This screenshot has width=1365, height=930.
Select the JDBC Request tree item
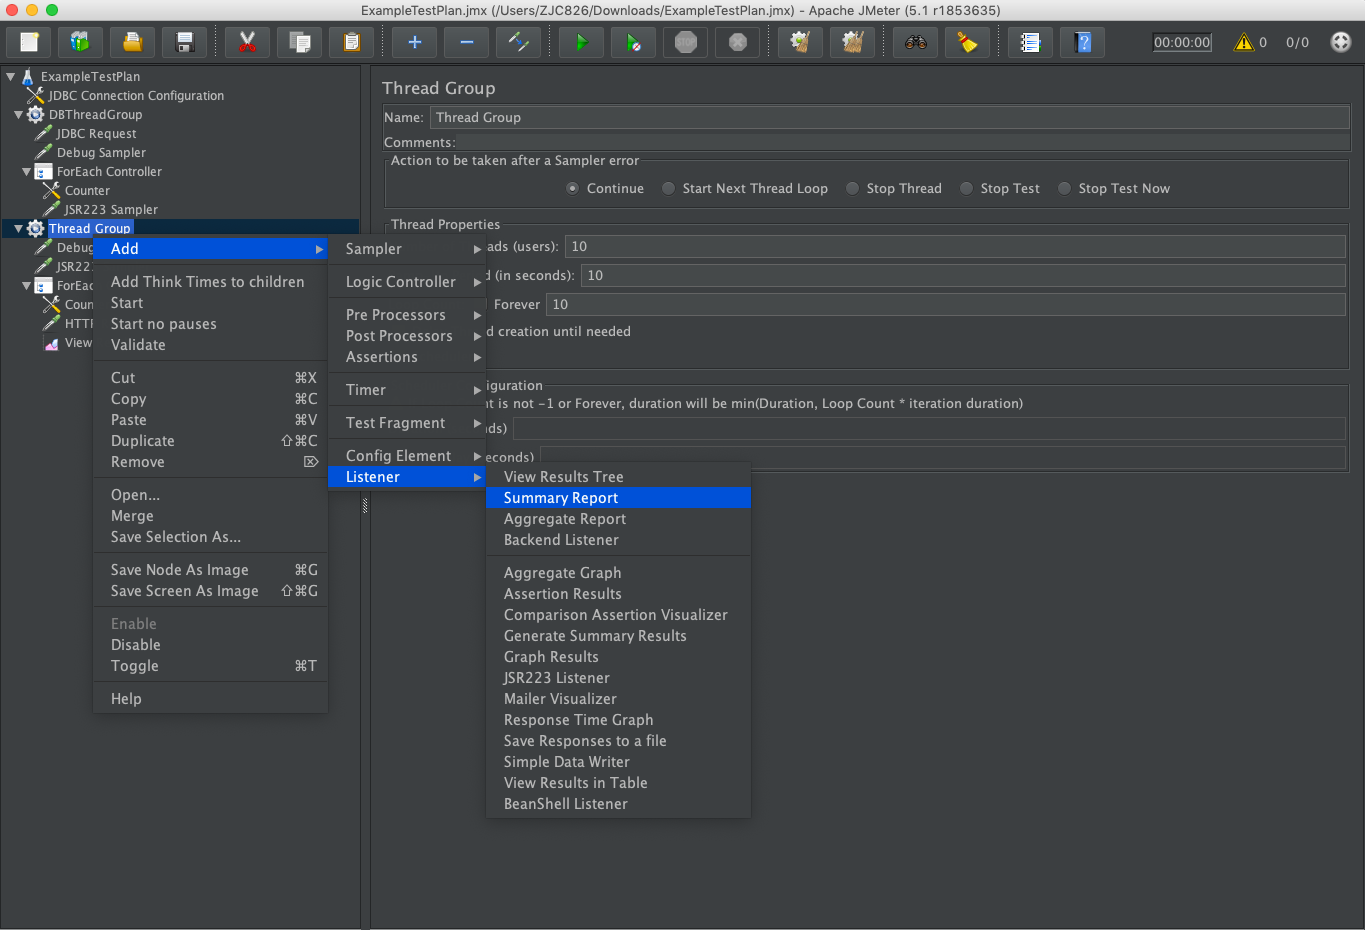96,134
